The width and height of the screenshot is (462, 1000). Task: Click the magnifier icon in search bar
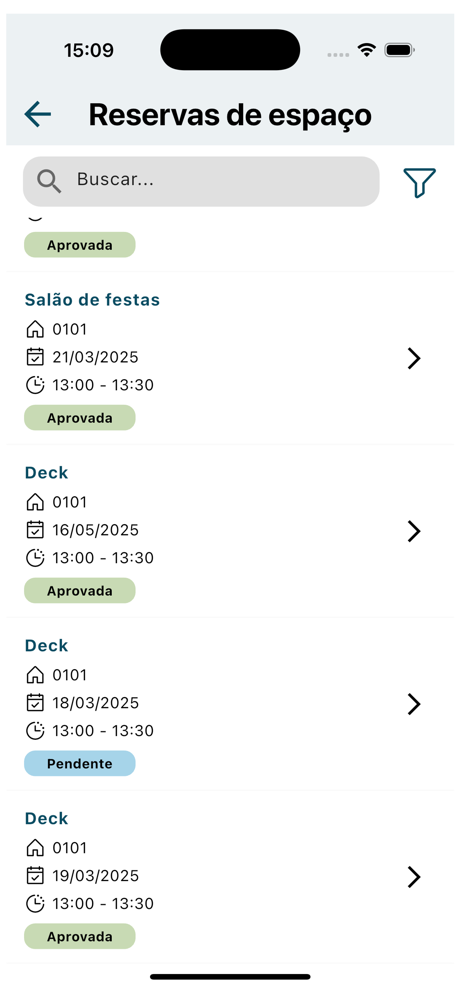click(x=49, y=181)
